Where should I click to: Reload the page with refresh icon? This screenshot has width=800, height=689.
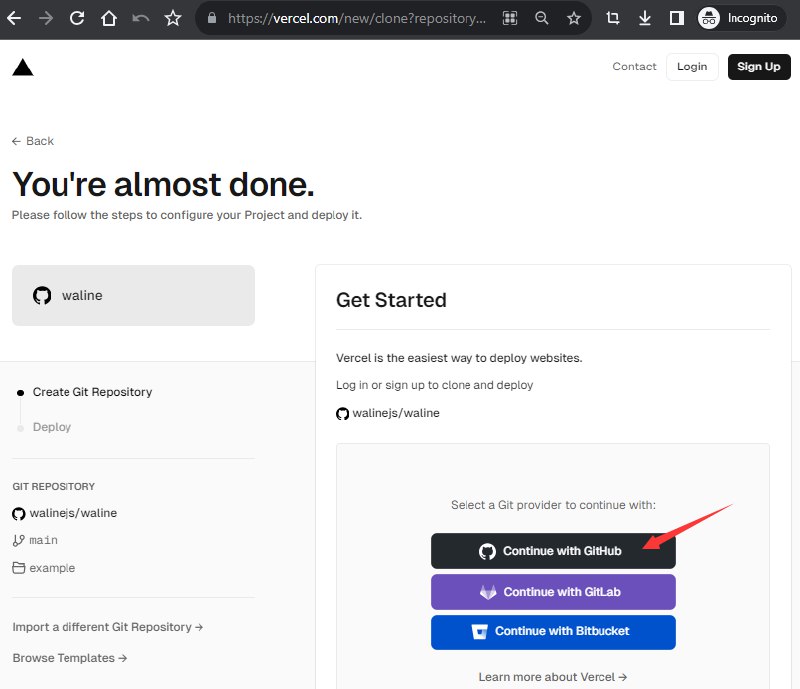[x=77, y=18]
